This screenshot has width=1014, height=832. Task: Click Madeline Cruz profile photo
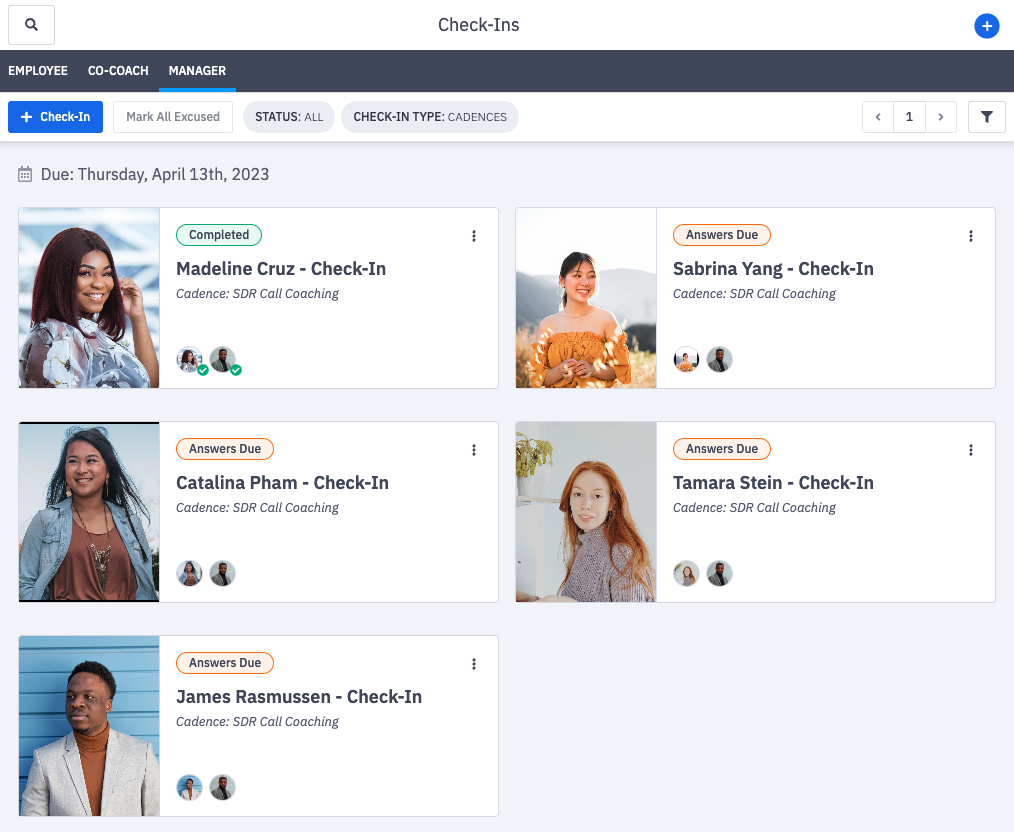pos(89,298)
